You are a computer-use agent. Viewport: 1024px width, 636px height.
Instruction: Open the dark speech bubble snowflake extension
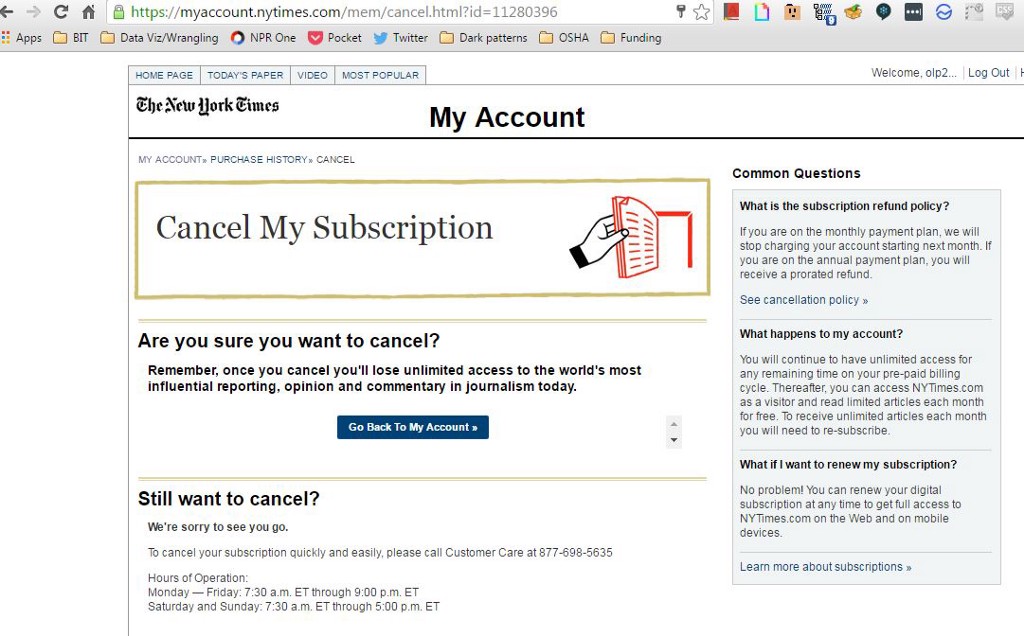click(883, 12)
